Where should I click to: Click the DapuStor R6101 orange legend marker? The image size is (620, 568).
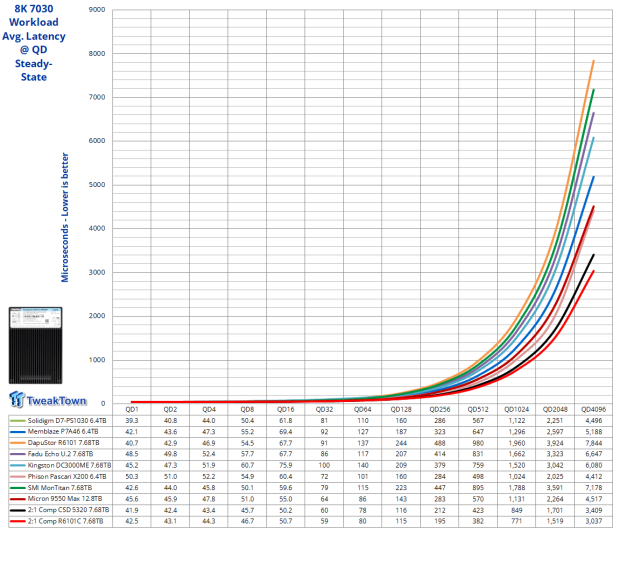click(x=17, y=443)
